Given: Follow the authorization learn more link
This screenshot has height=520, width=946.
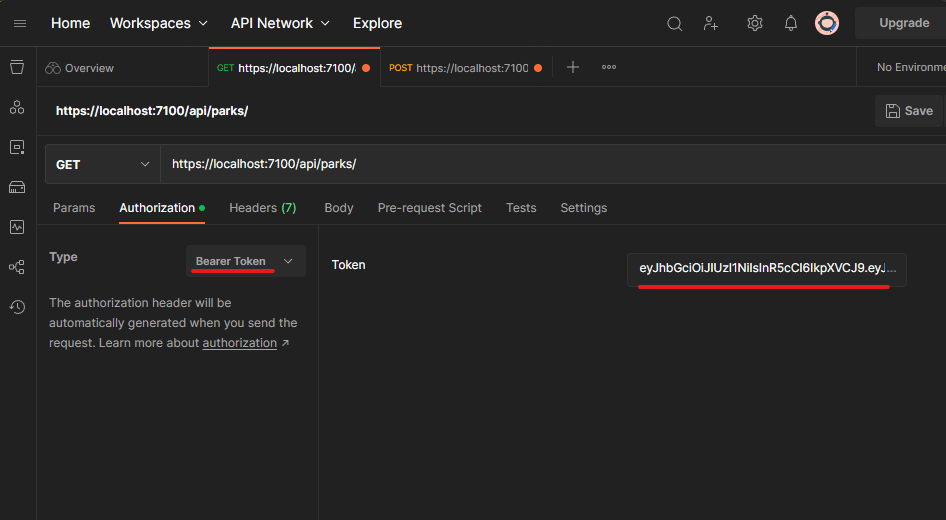Looking at the screenshot, I should pyautogui.click(x=240, y=343).
